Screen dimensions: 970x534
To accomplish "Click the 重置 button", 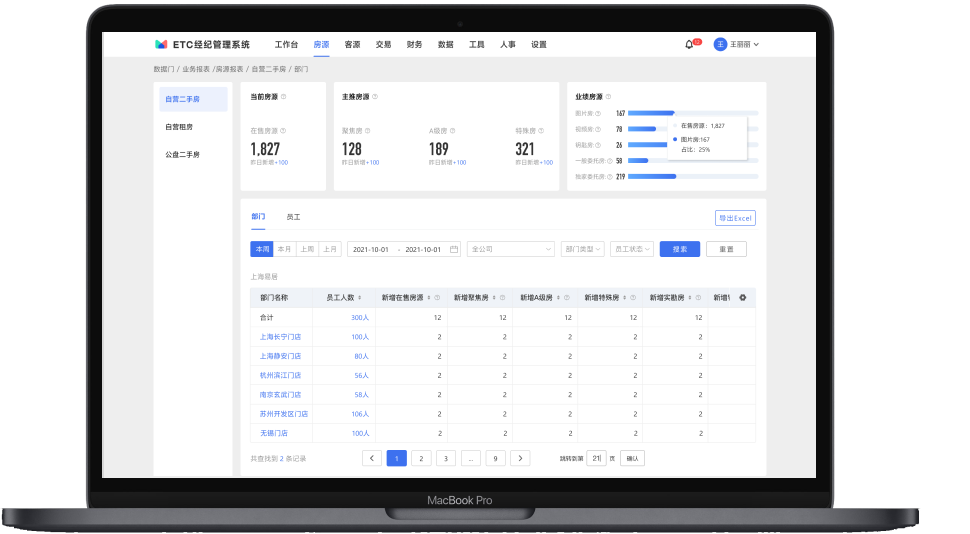I will (x=726, y=249).
